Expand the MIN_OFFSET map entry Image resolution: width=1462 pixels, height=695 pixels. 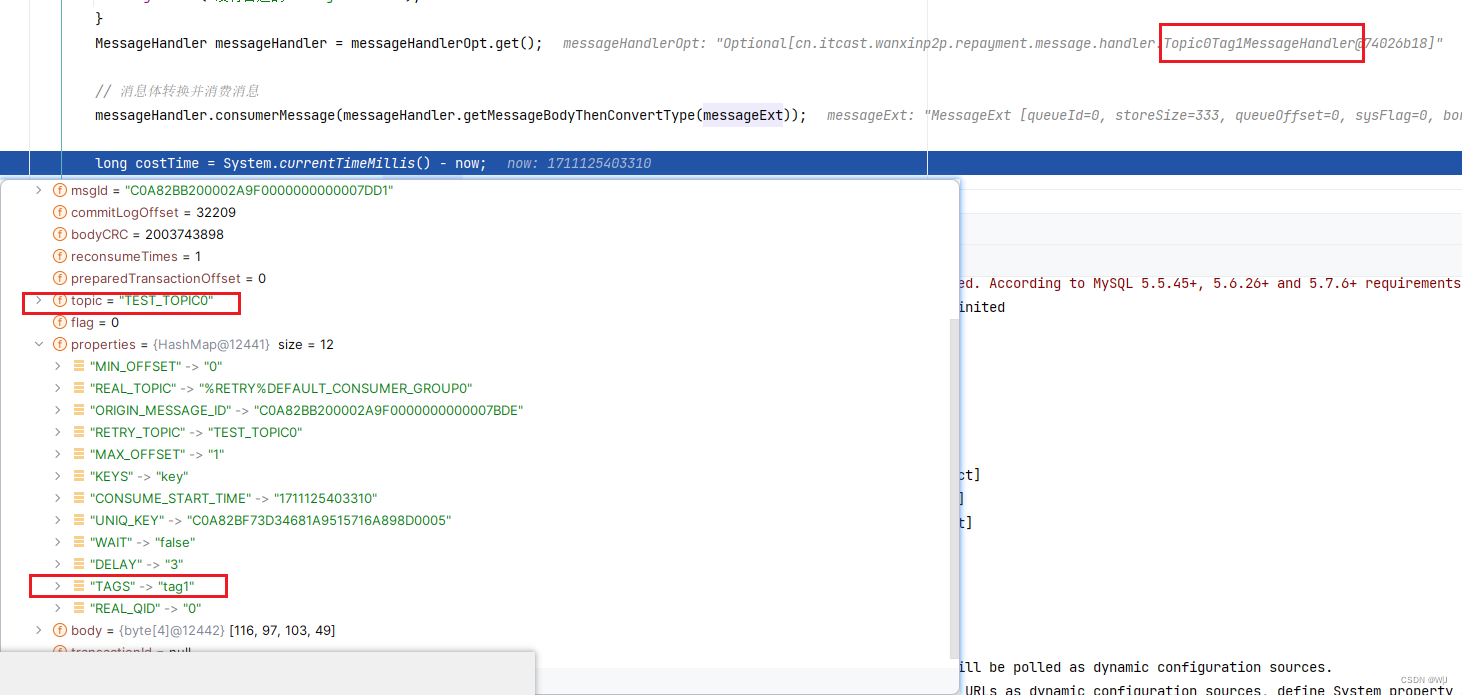click(58, 366)
